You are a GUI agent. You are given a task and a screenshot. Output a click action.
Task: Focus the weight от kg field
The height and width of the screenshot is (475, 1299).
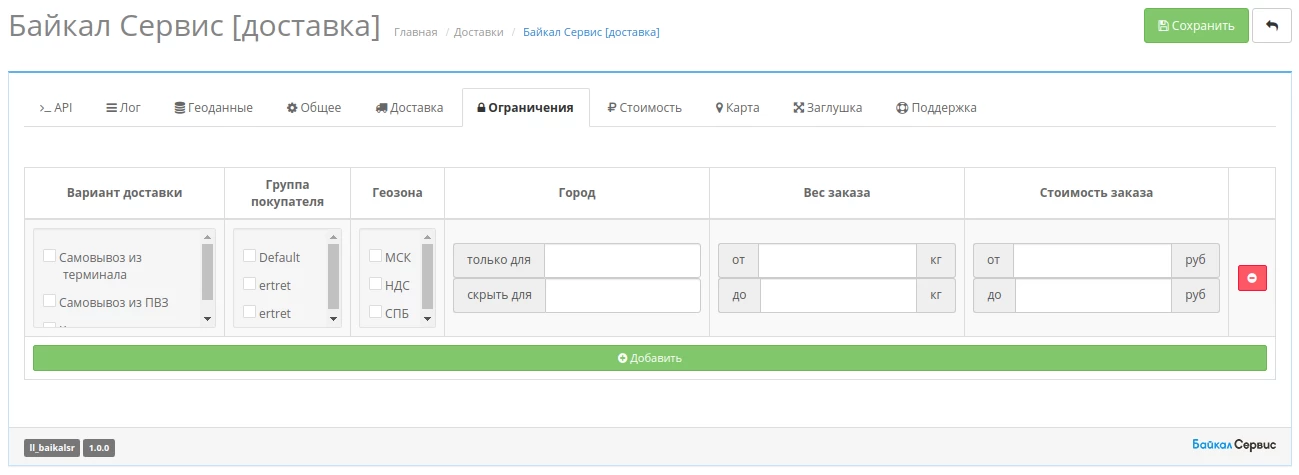point(837,261)
